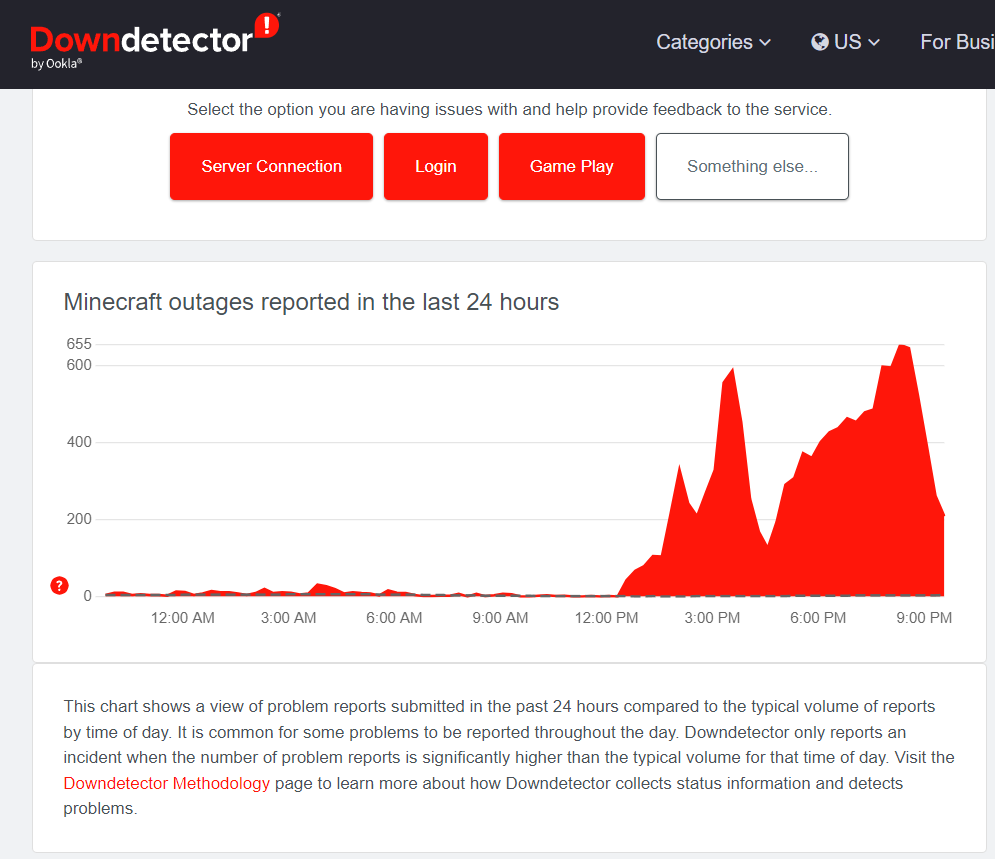This screenshot has height=859, width=995.
Task: Click the 6:00 AM x-axis label
Action: [x=394, y=618]
